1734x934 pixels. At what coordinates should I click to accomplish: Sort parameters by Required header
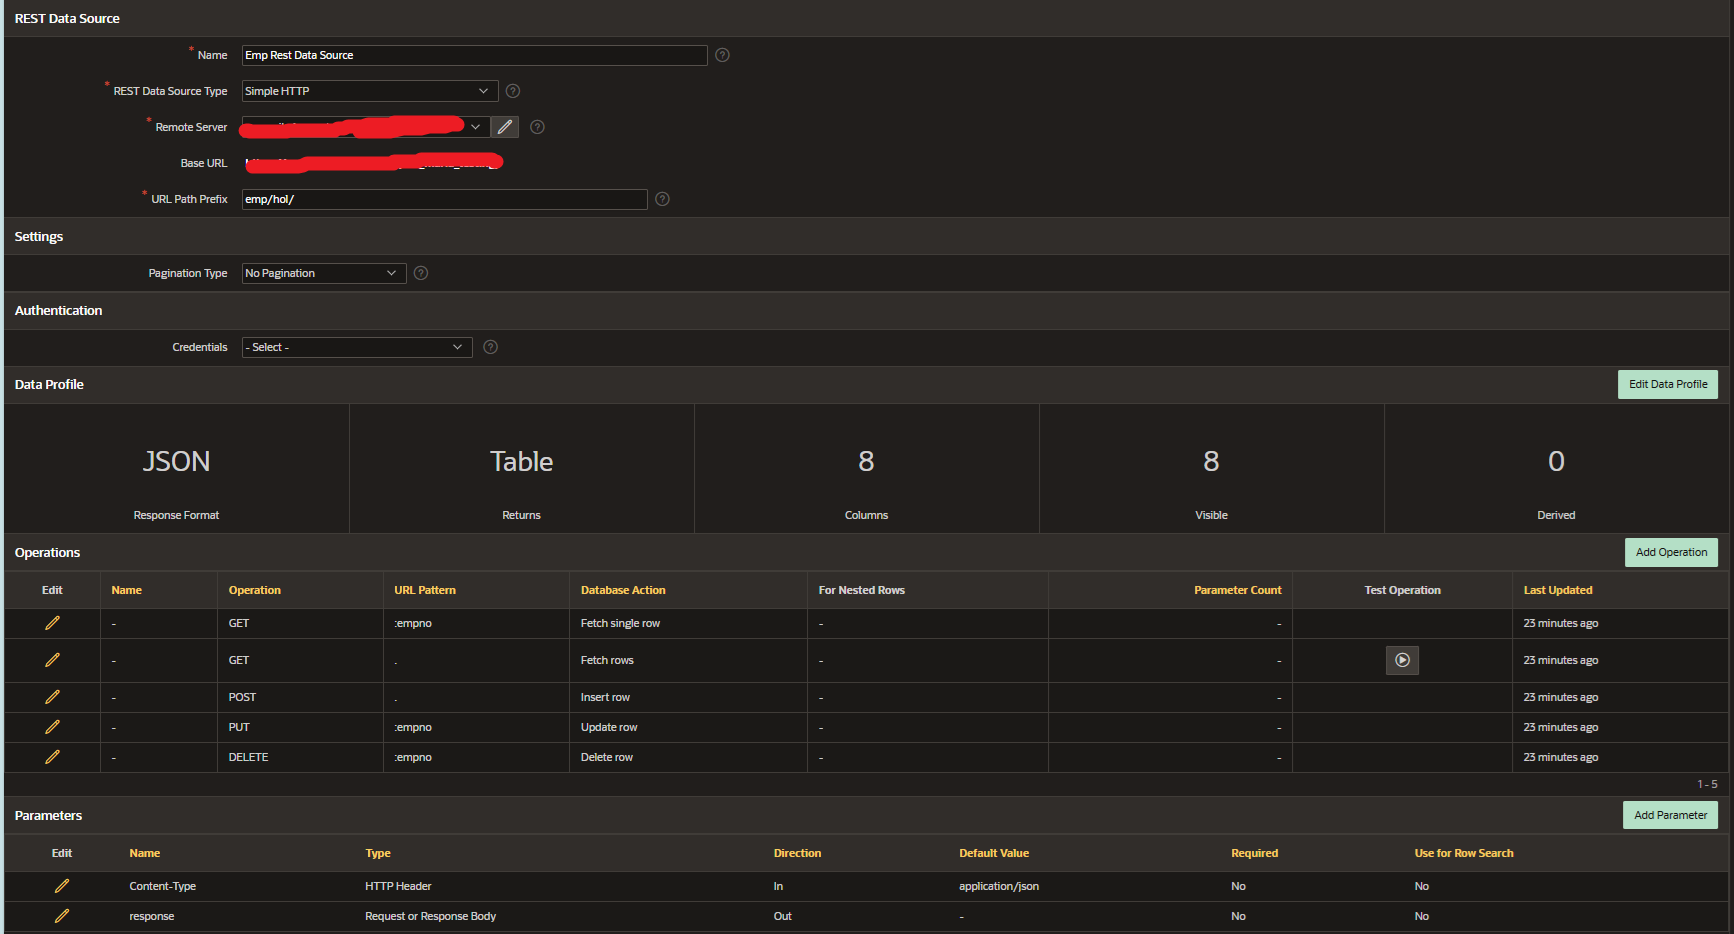point(1255,853)
